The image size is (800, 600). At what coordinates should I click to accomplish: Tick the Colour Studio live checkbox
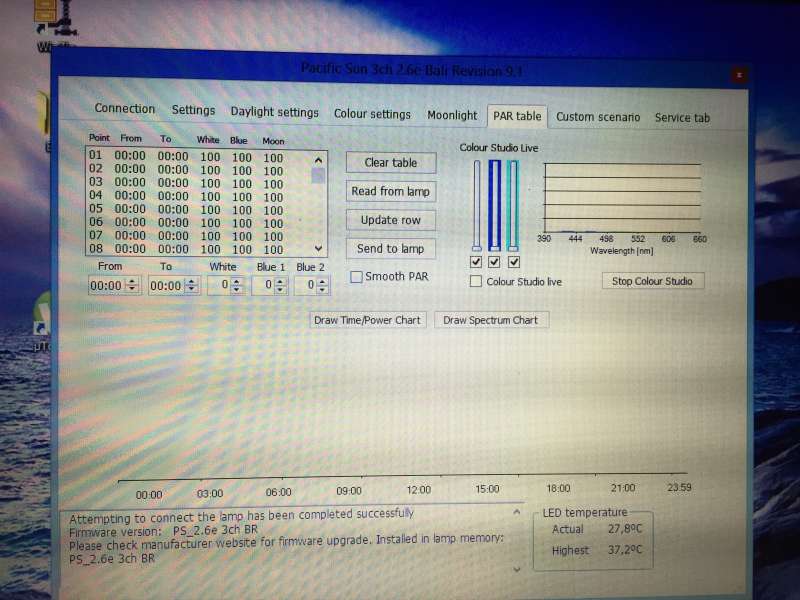(476, 282)
